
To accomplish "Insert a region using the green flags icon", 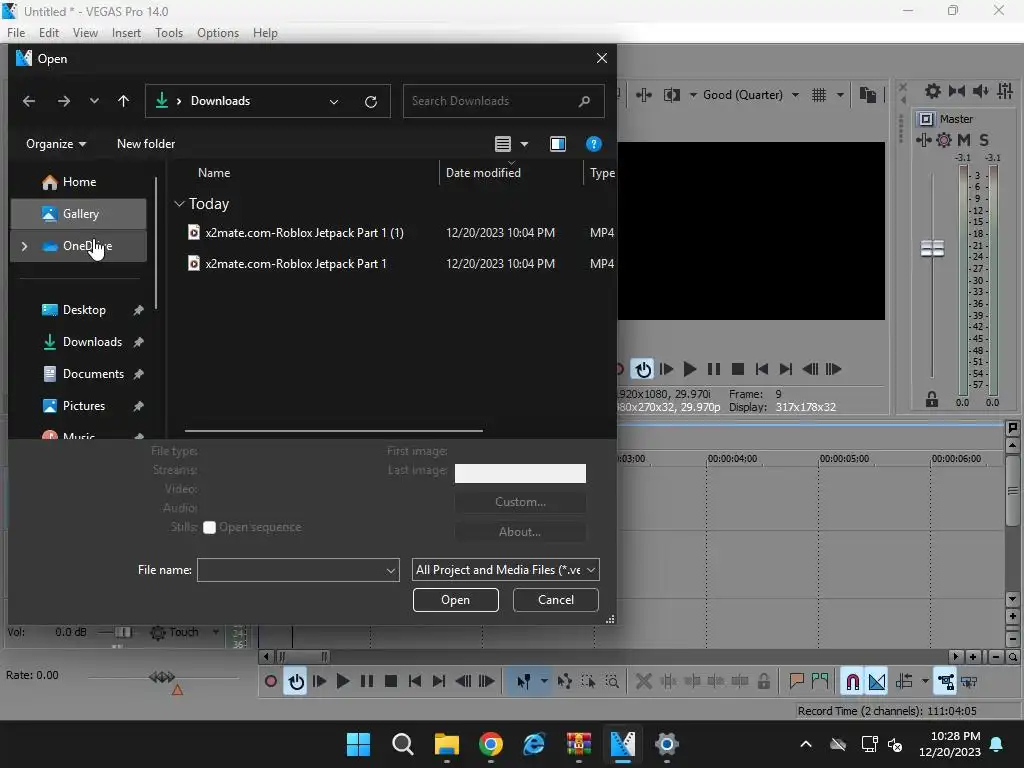I will tap(820, 682).
